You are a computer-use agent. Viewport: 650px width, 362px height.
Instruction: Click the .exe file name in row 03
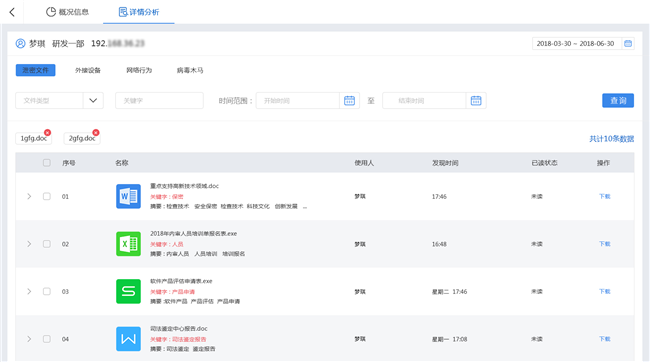click(181, 281)
